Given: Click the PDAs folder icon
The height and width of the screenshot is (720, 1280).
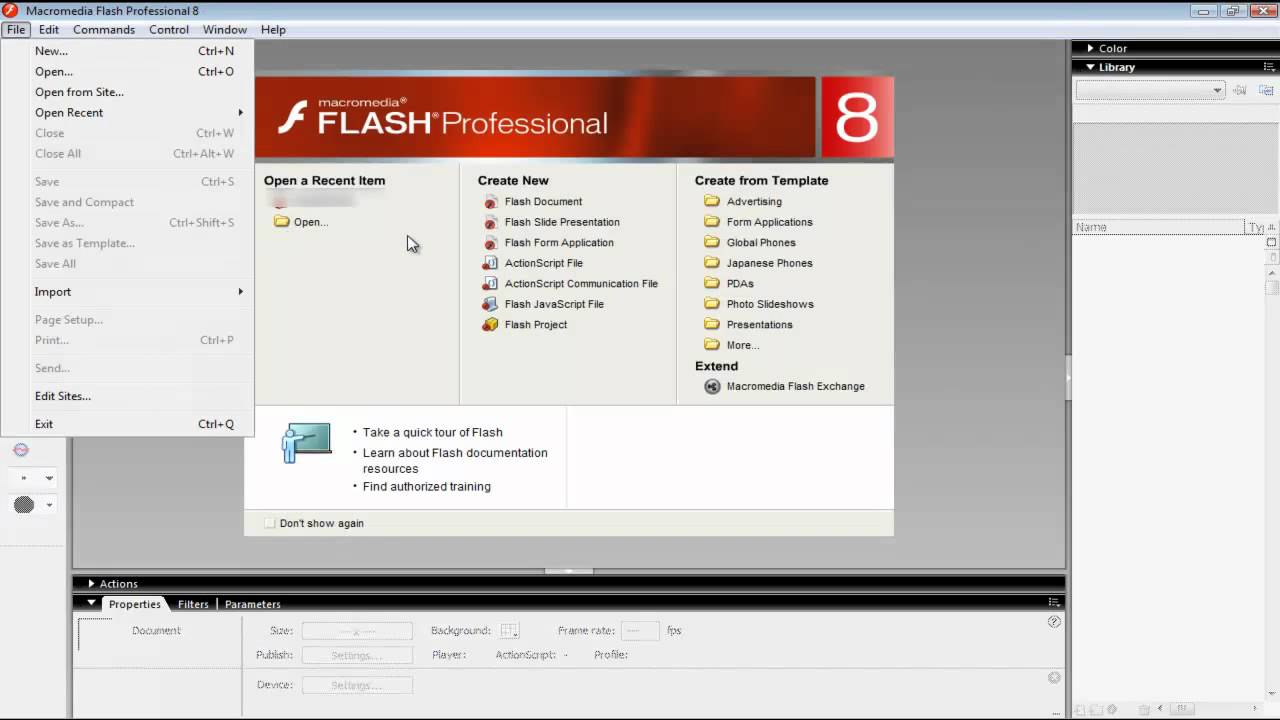Looking at the screenshot, I should [x=712, y=283].
